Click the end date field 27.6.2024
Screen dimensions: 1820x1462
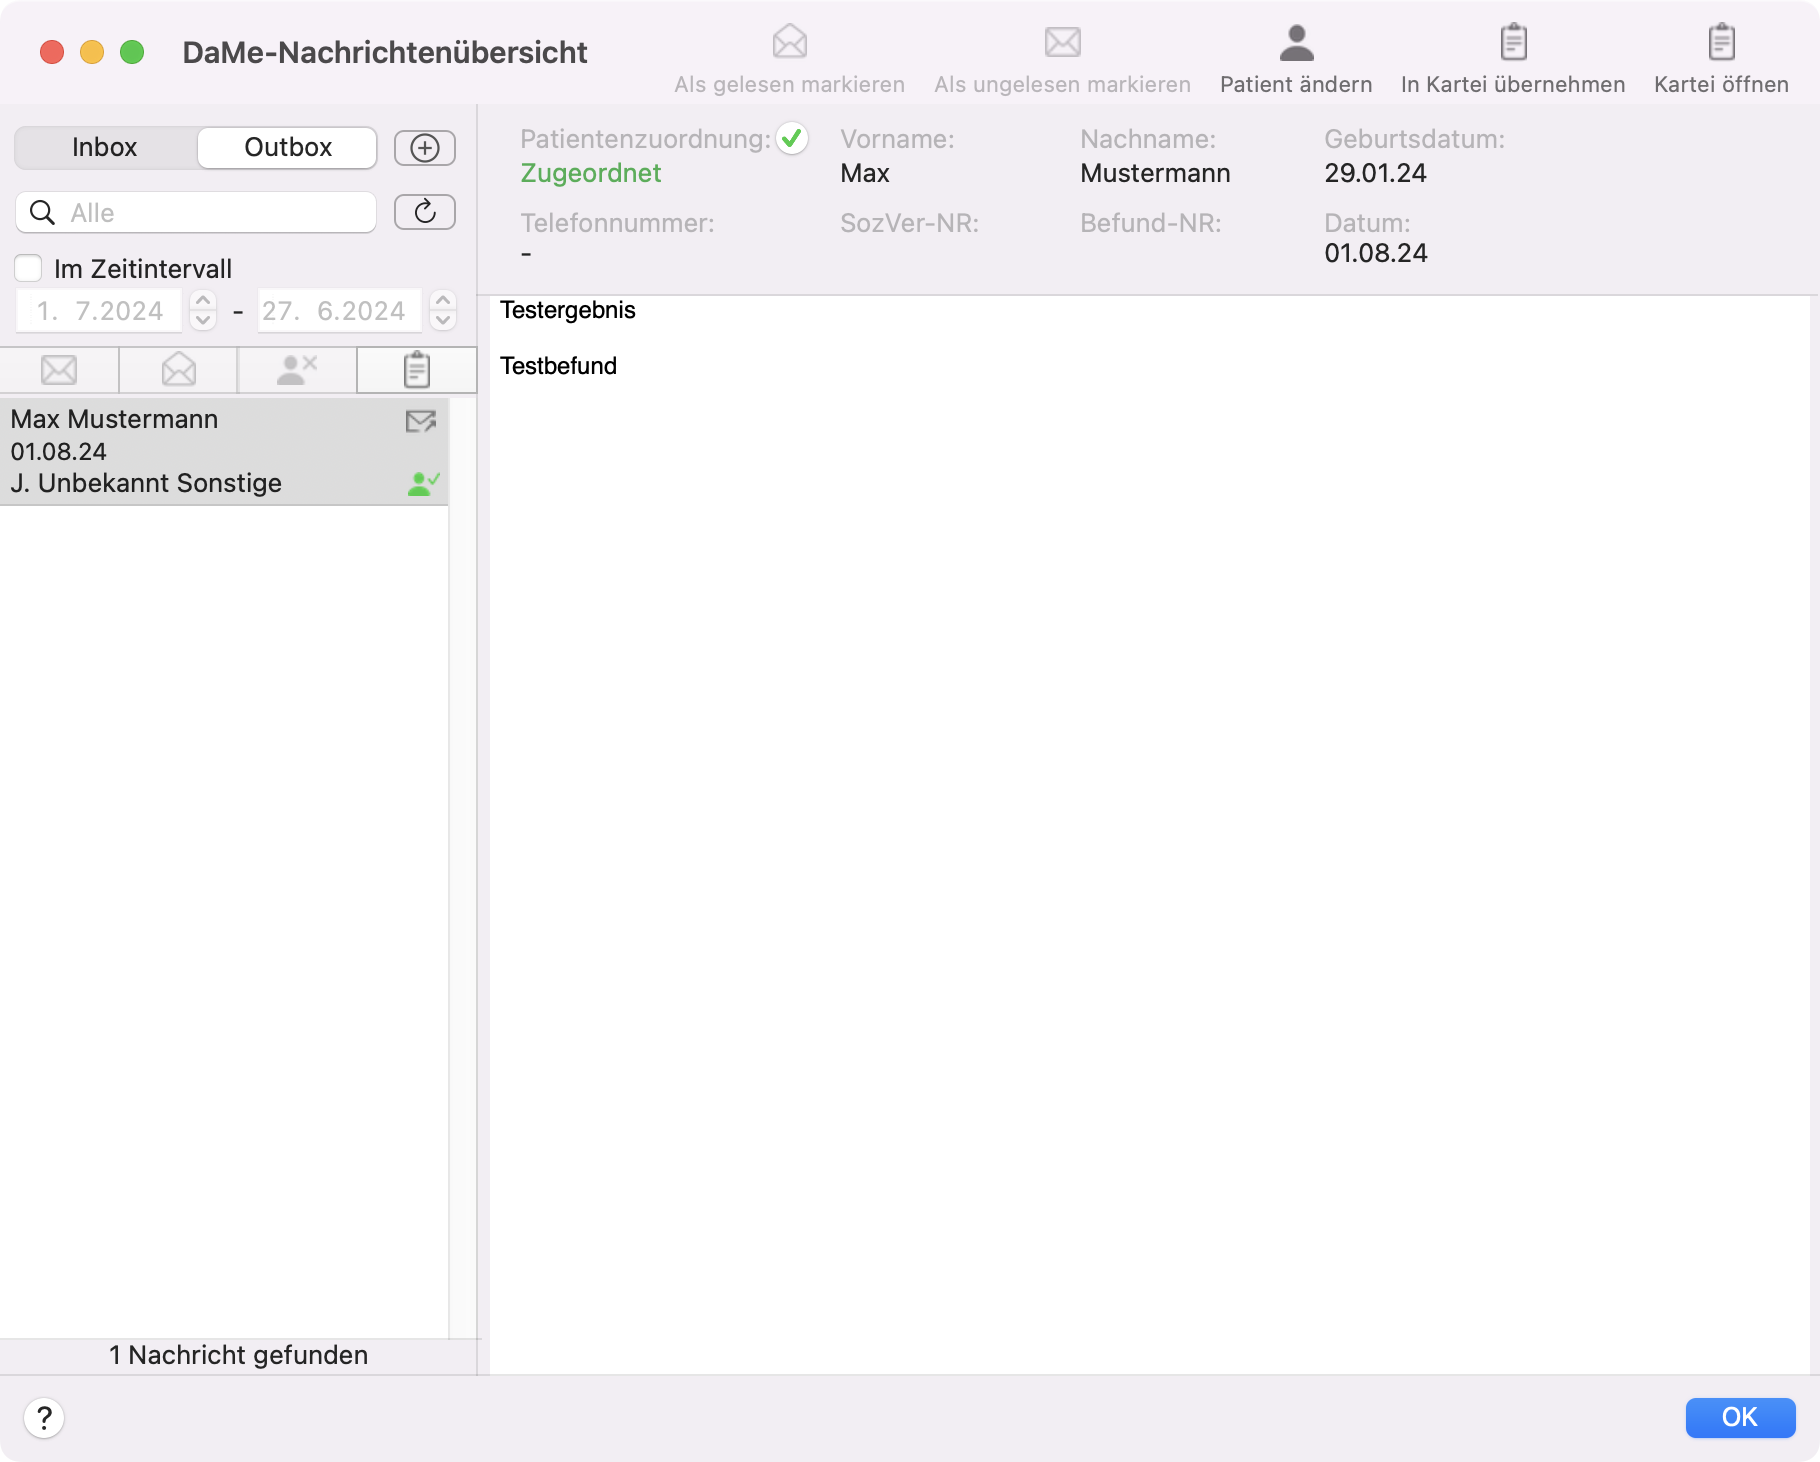coord(339,311)
